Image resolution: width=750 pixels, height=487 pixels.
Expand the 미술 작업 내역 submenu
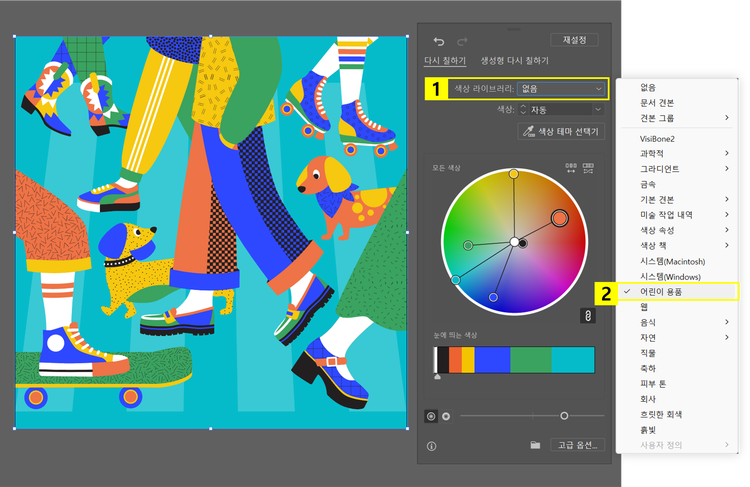coord(677,215)
